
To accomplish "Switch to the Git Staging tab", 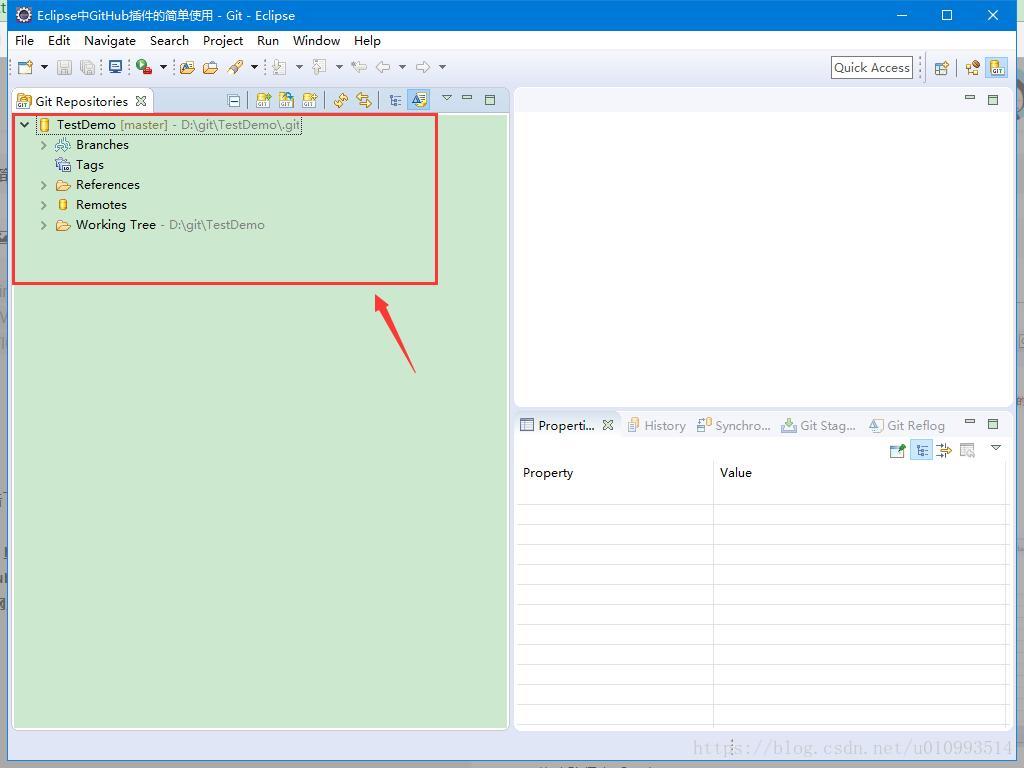I will [x=818, y=426].
